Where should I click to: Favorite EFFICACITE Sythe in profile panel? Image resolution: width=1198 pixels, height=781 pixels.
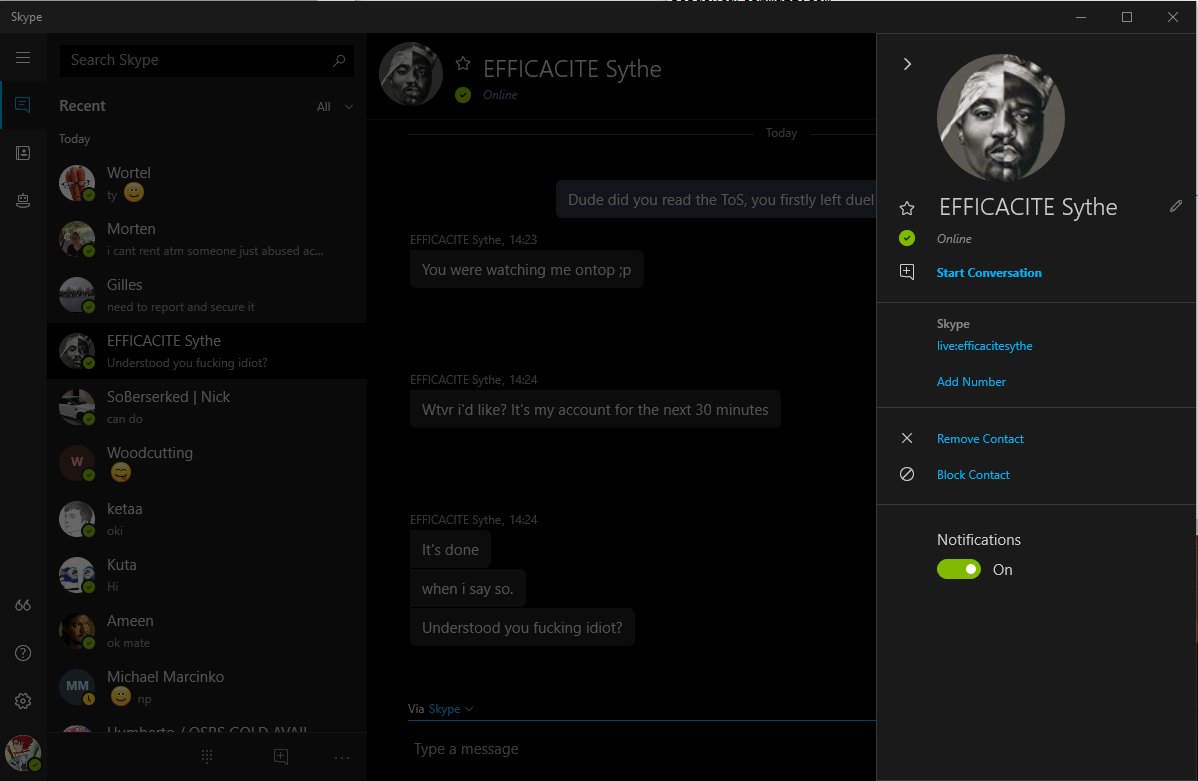click(907, 208)
